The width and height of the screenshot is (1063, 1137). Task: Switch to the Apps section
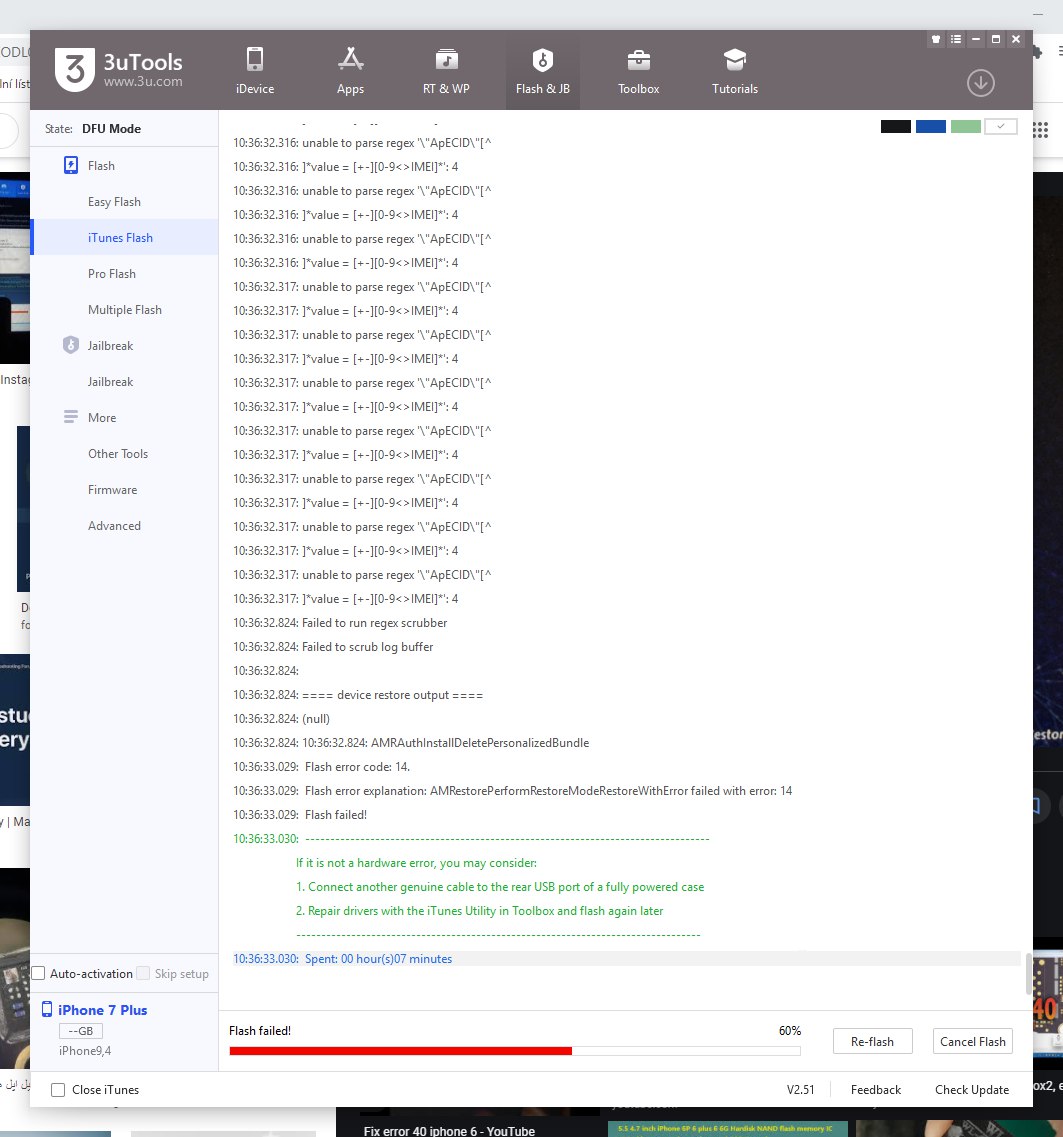[350, 70]
